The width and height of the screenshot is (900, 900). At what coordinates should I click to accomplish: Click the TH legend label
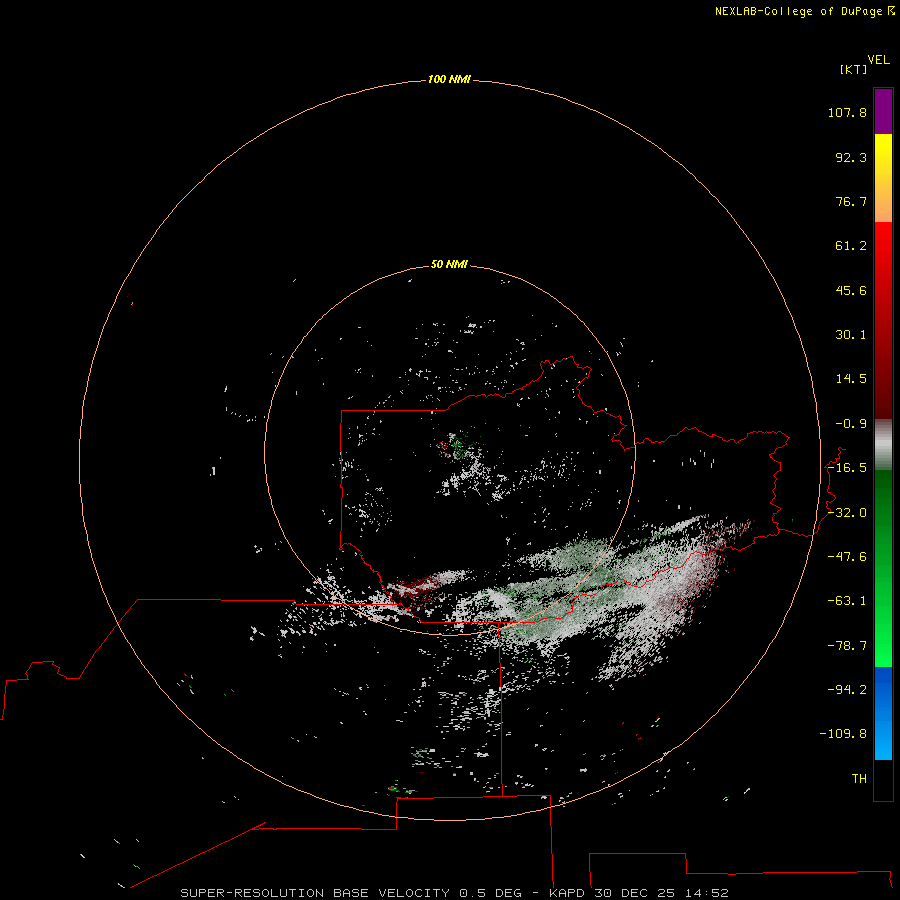[859, 779]
